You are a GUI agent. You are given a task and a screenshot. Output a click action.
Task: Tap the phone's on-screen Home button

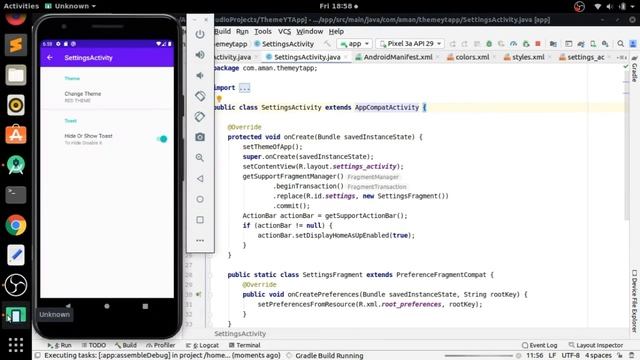pos(107,306)
